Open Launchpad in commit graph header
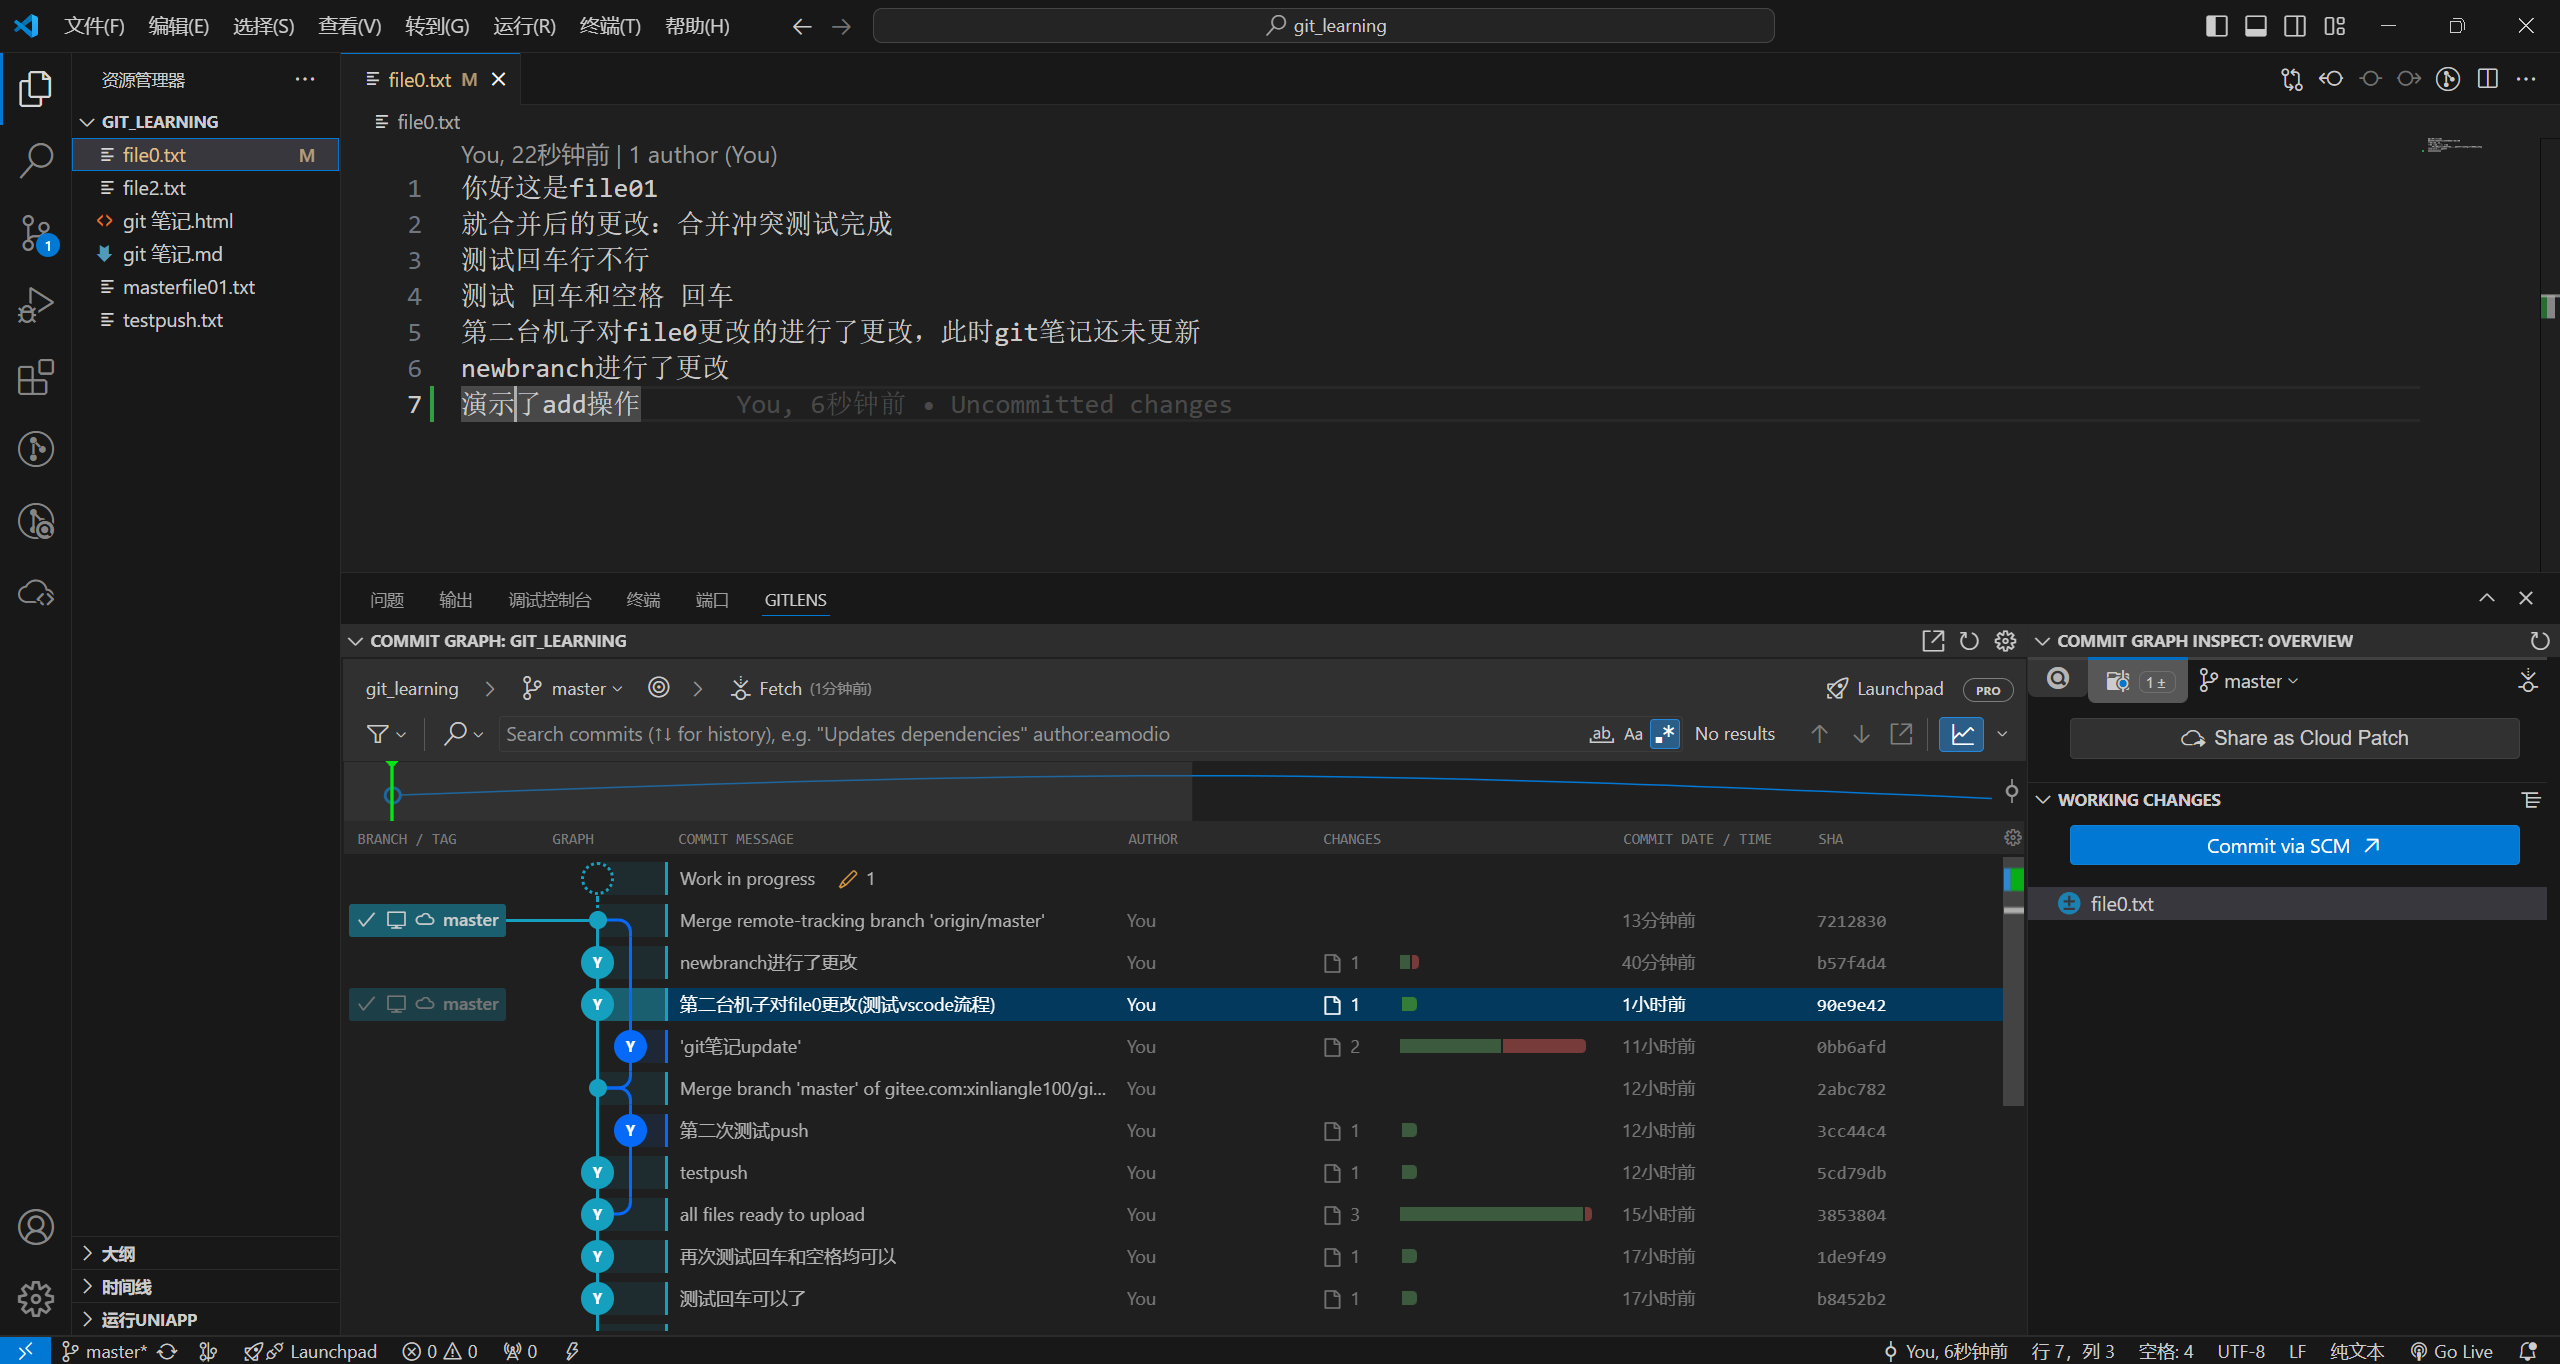 (x=1885, y=688)
